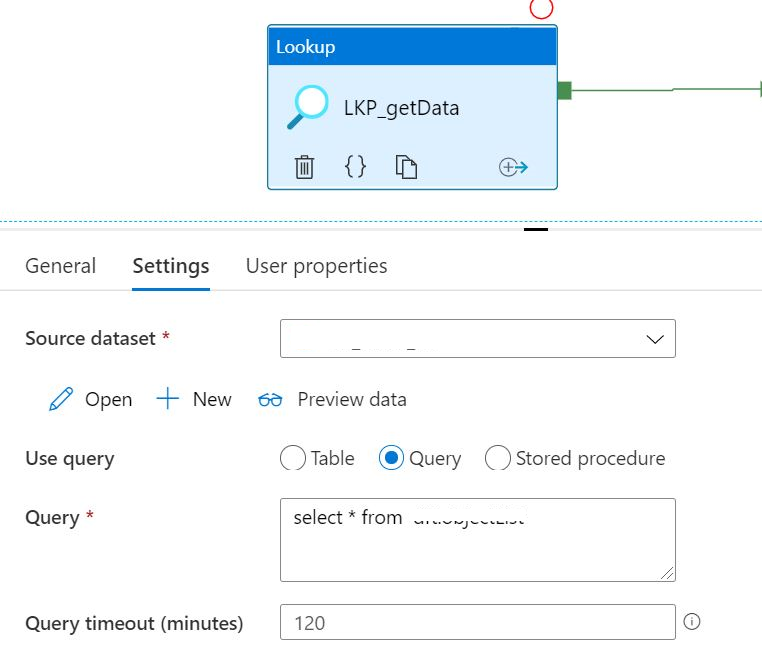
Task: Click the plus New dataset icon
Action: 168,399
